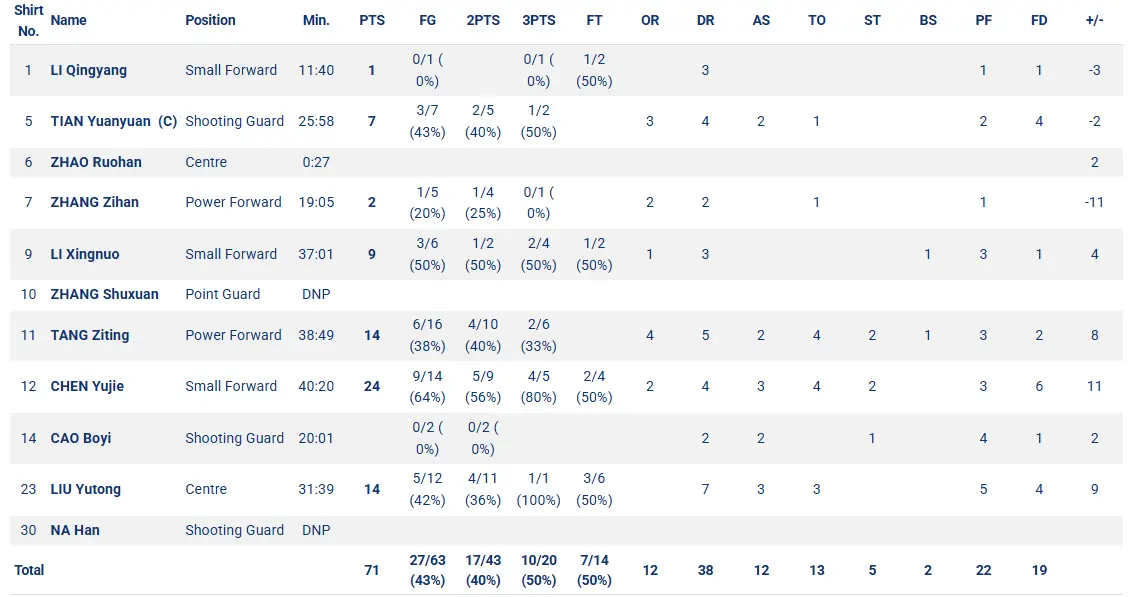Screen dimensions: 1128x597
Task: Select the Total row label
Action: click(x=29, y=570)
